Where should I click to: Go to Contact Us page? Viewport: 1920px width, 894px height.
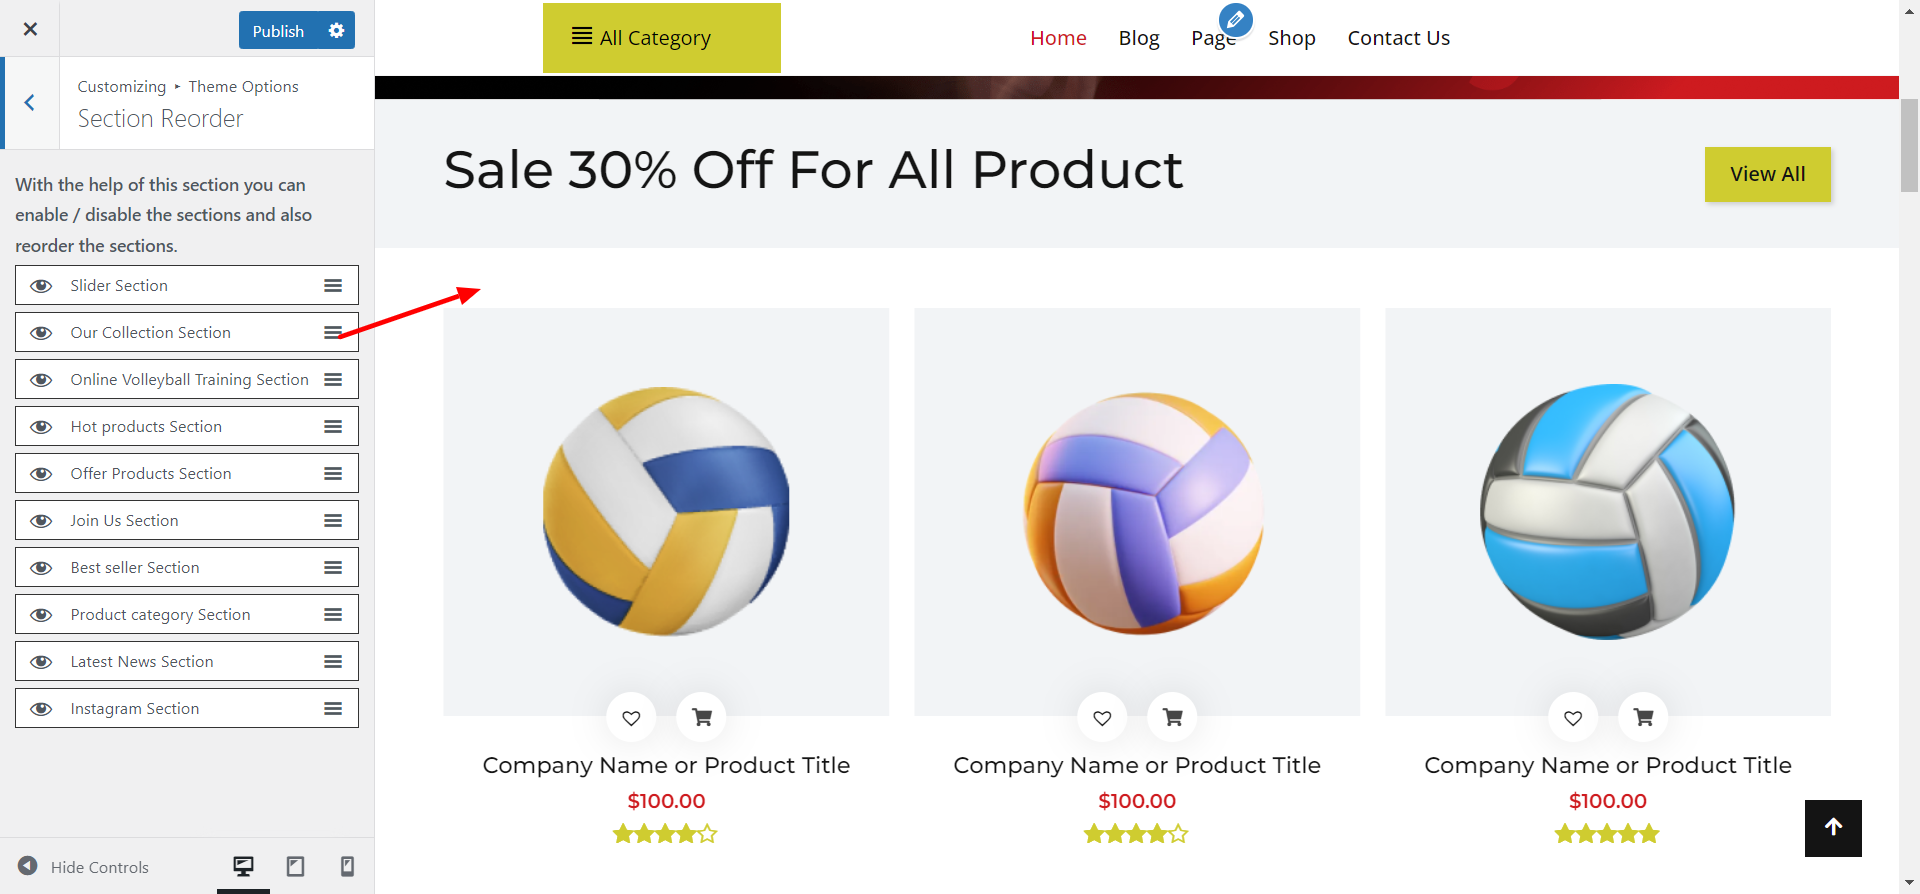click(x=1398, y=38)
